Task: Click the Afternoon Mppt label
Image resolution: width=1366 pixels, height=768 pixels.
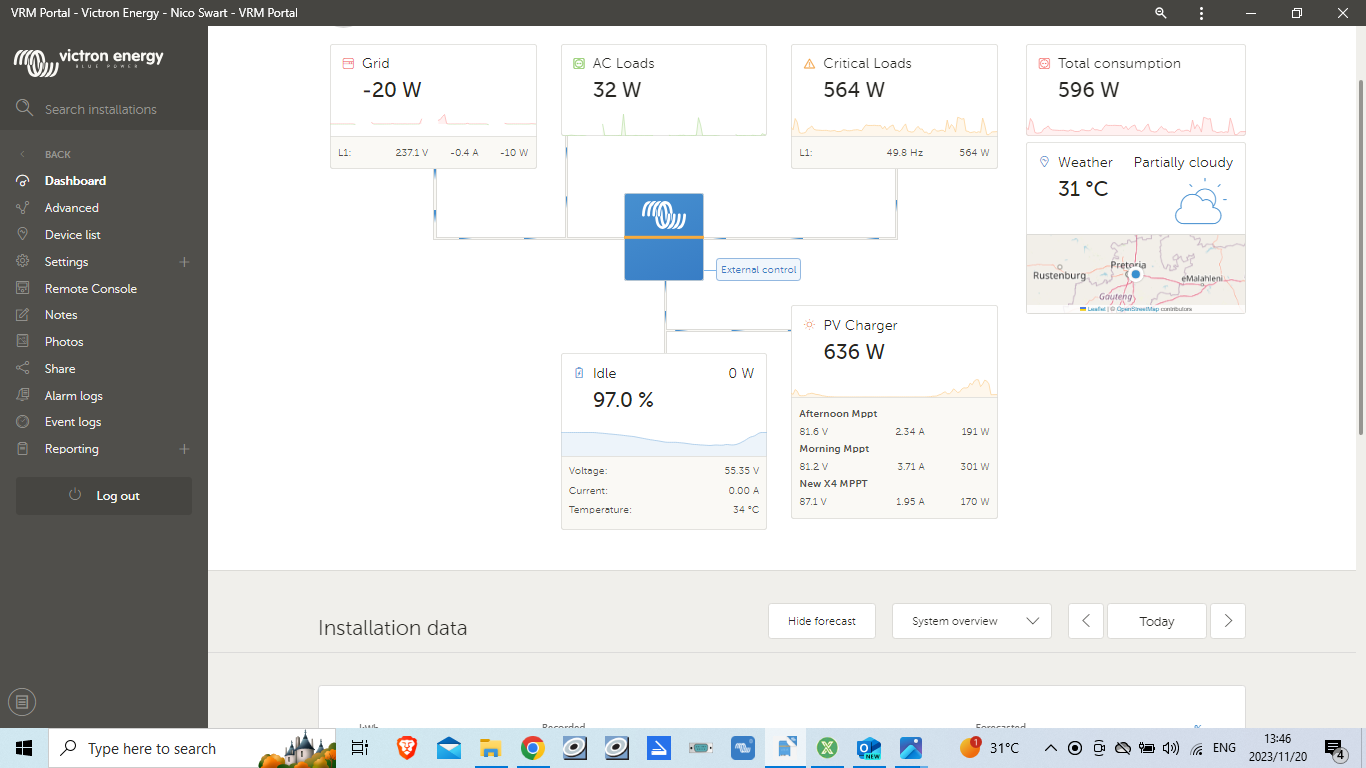Action: (838, 414)
